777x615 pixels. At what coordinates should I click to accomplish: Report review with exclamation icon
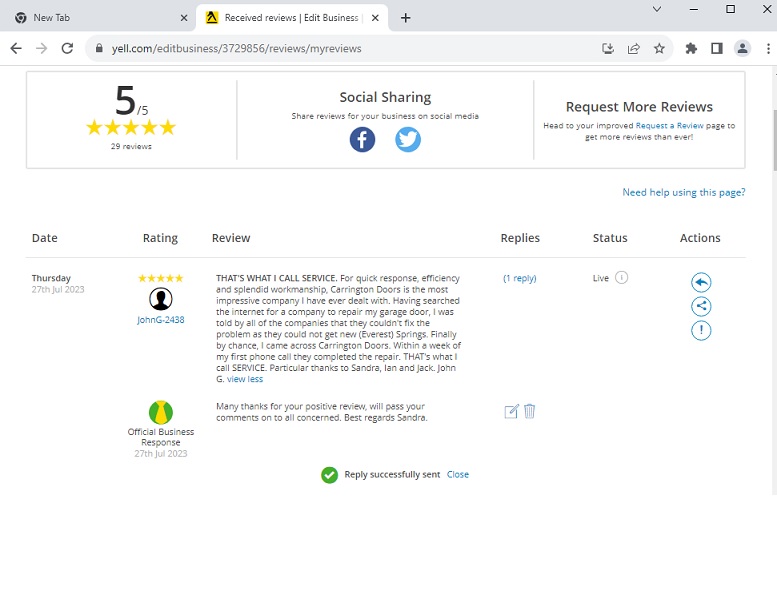pos(701,330)
